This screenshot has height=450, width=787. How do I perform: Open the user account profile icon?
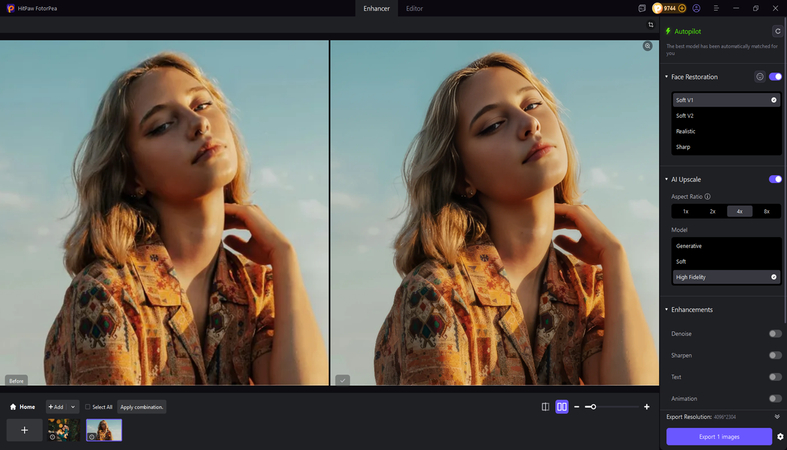695,8
